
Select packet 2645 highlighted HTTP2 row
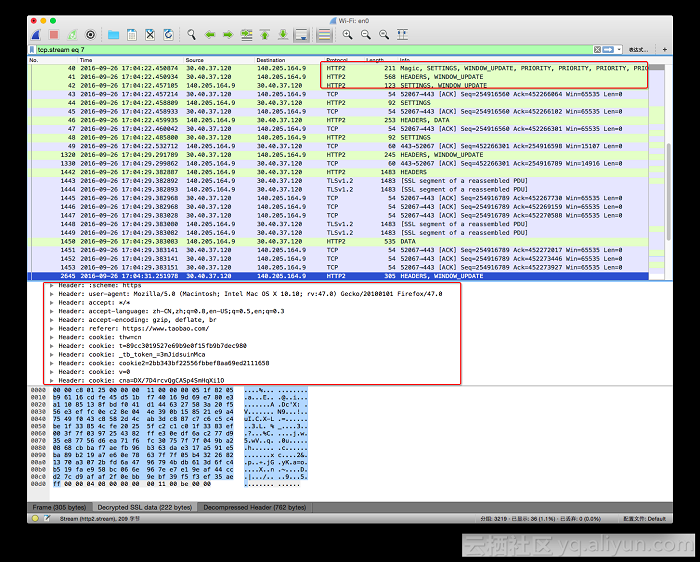[338, 276]
